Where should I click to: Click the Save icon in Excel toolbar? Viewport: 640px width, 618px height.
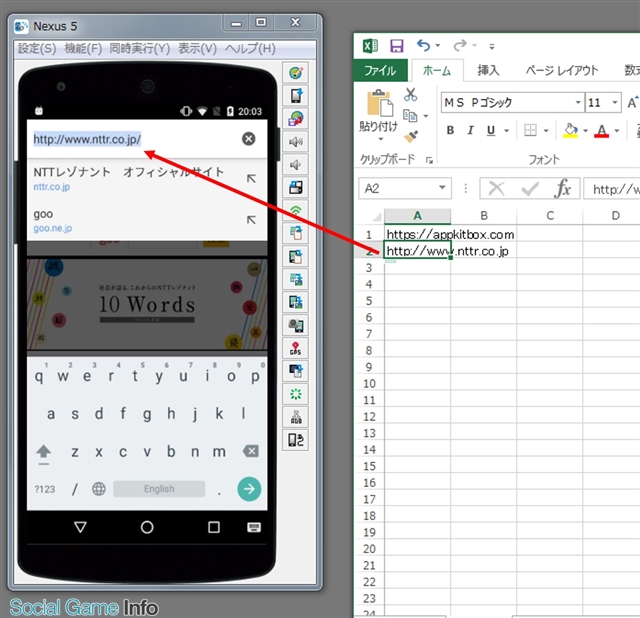point(396,46)
